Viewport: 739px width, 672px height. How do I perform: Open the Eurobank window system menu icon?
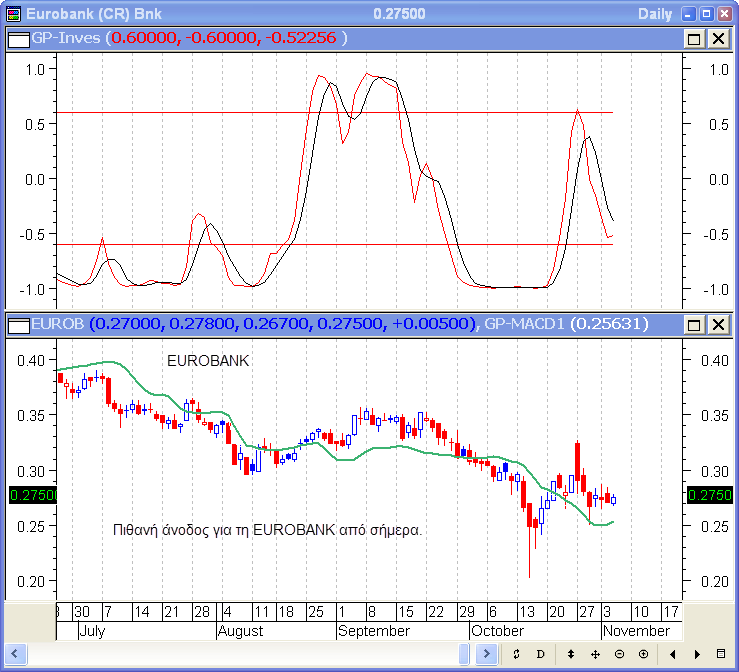tap(12, 13)
